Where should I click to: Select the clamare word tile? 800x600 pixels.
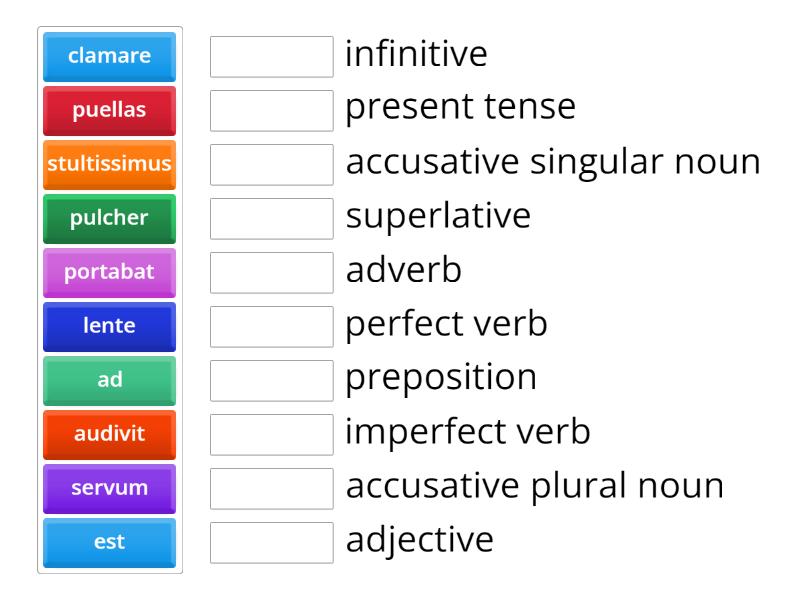tap(108, 57)
